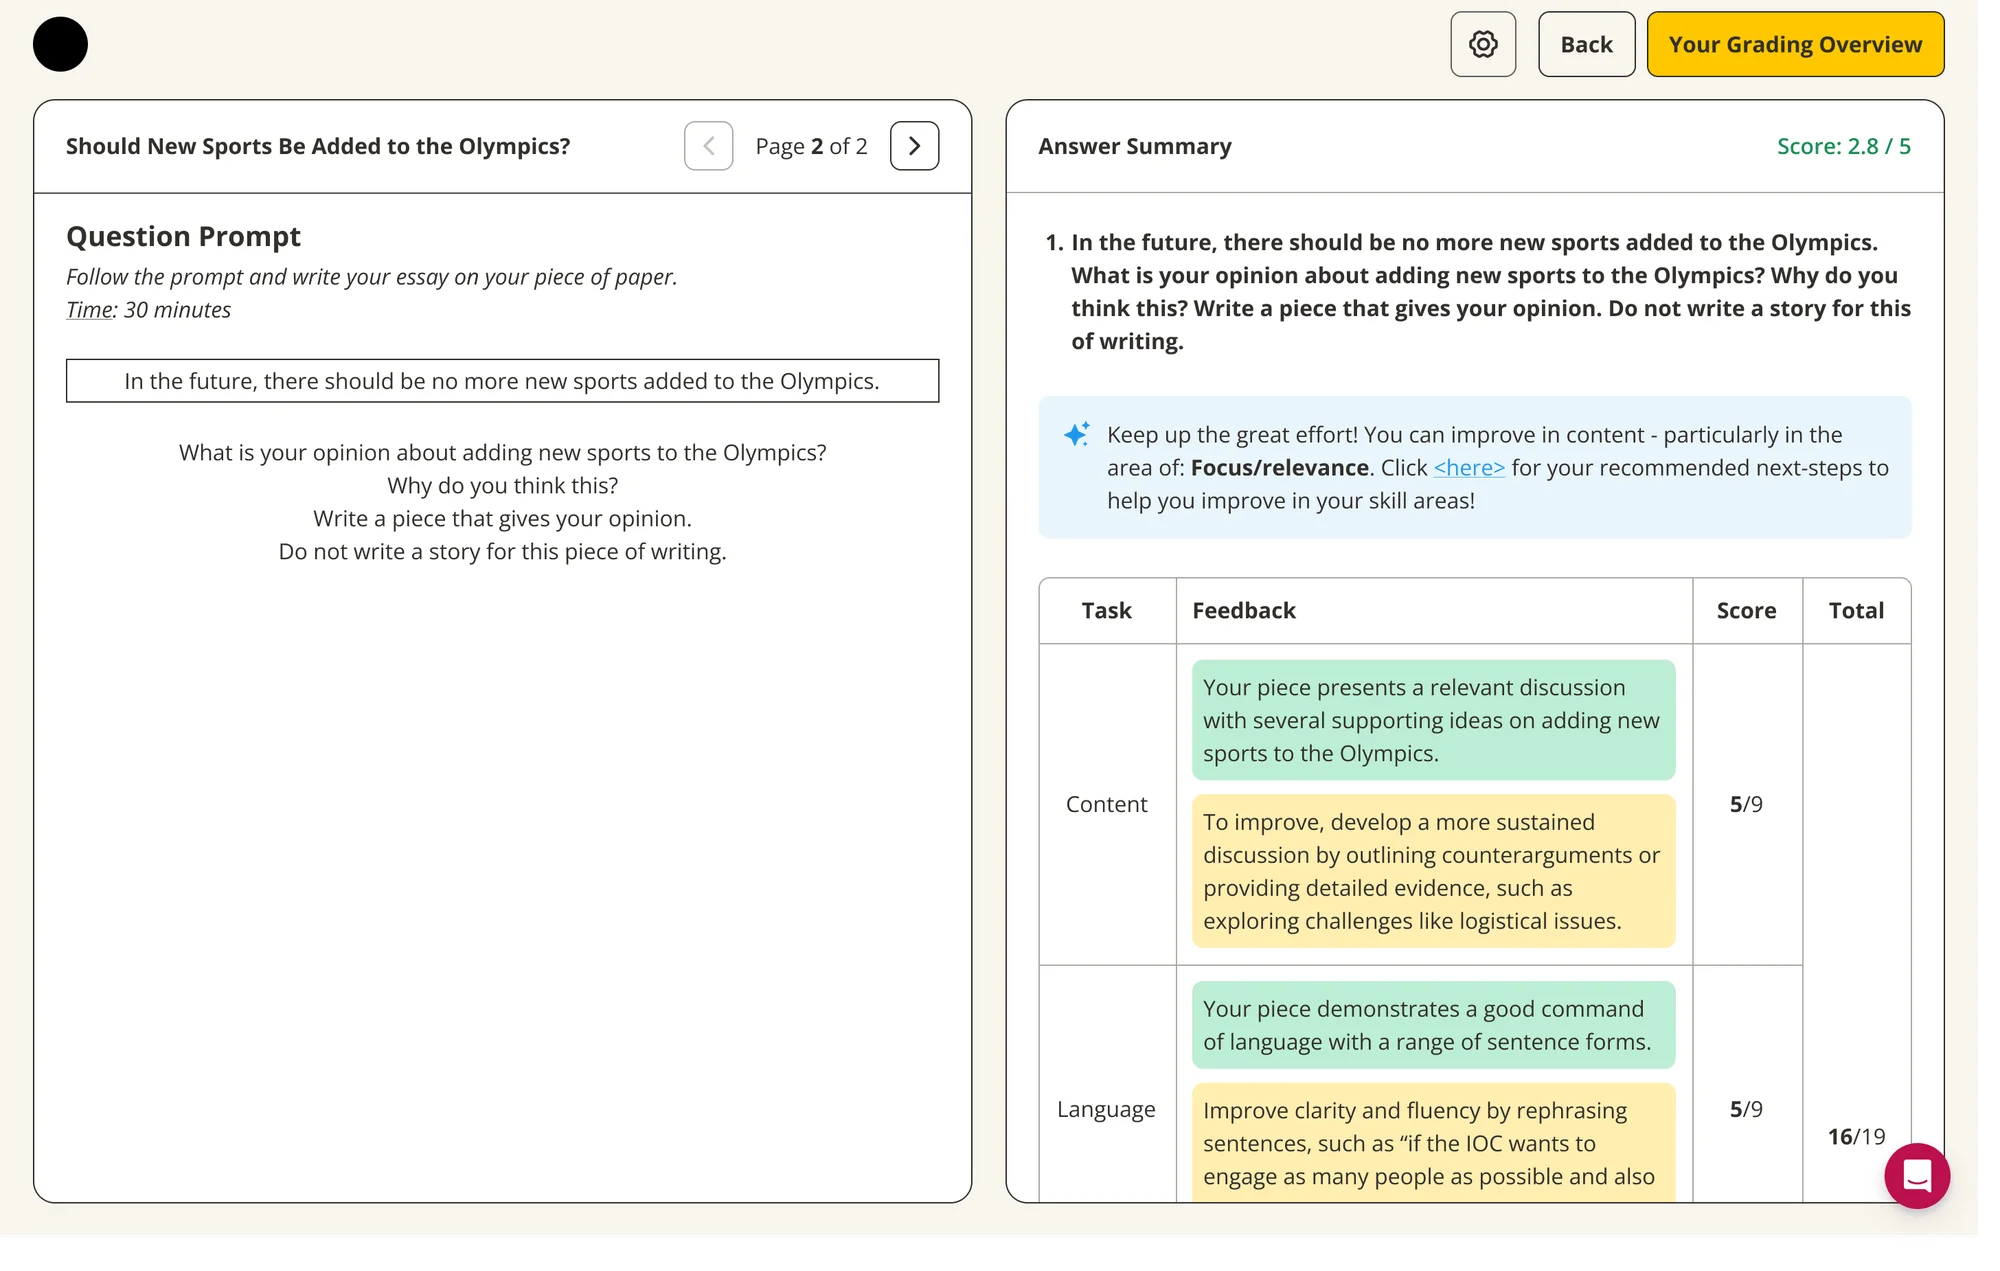Click the Answer Summary heading

(x=1135, y=146)
